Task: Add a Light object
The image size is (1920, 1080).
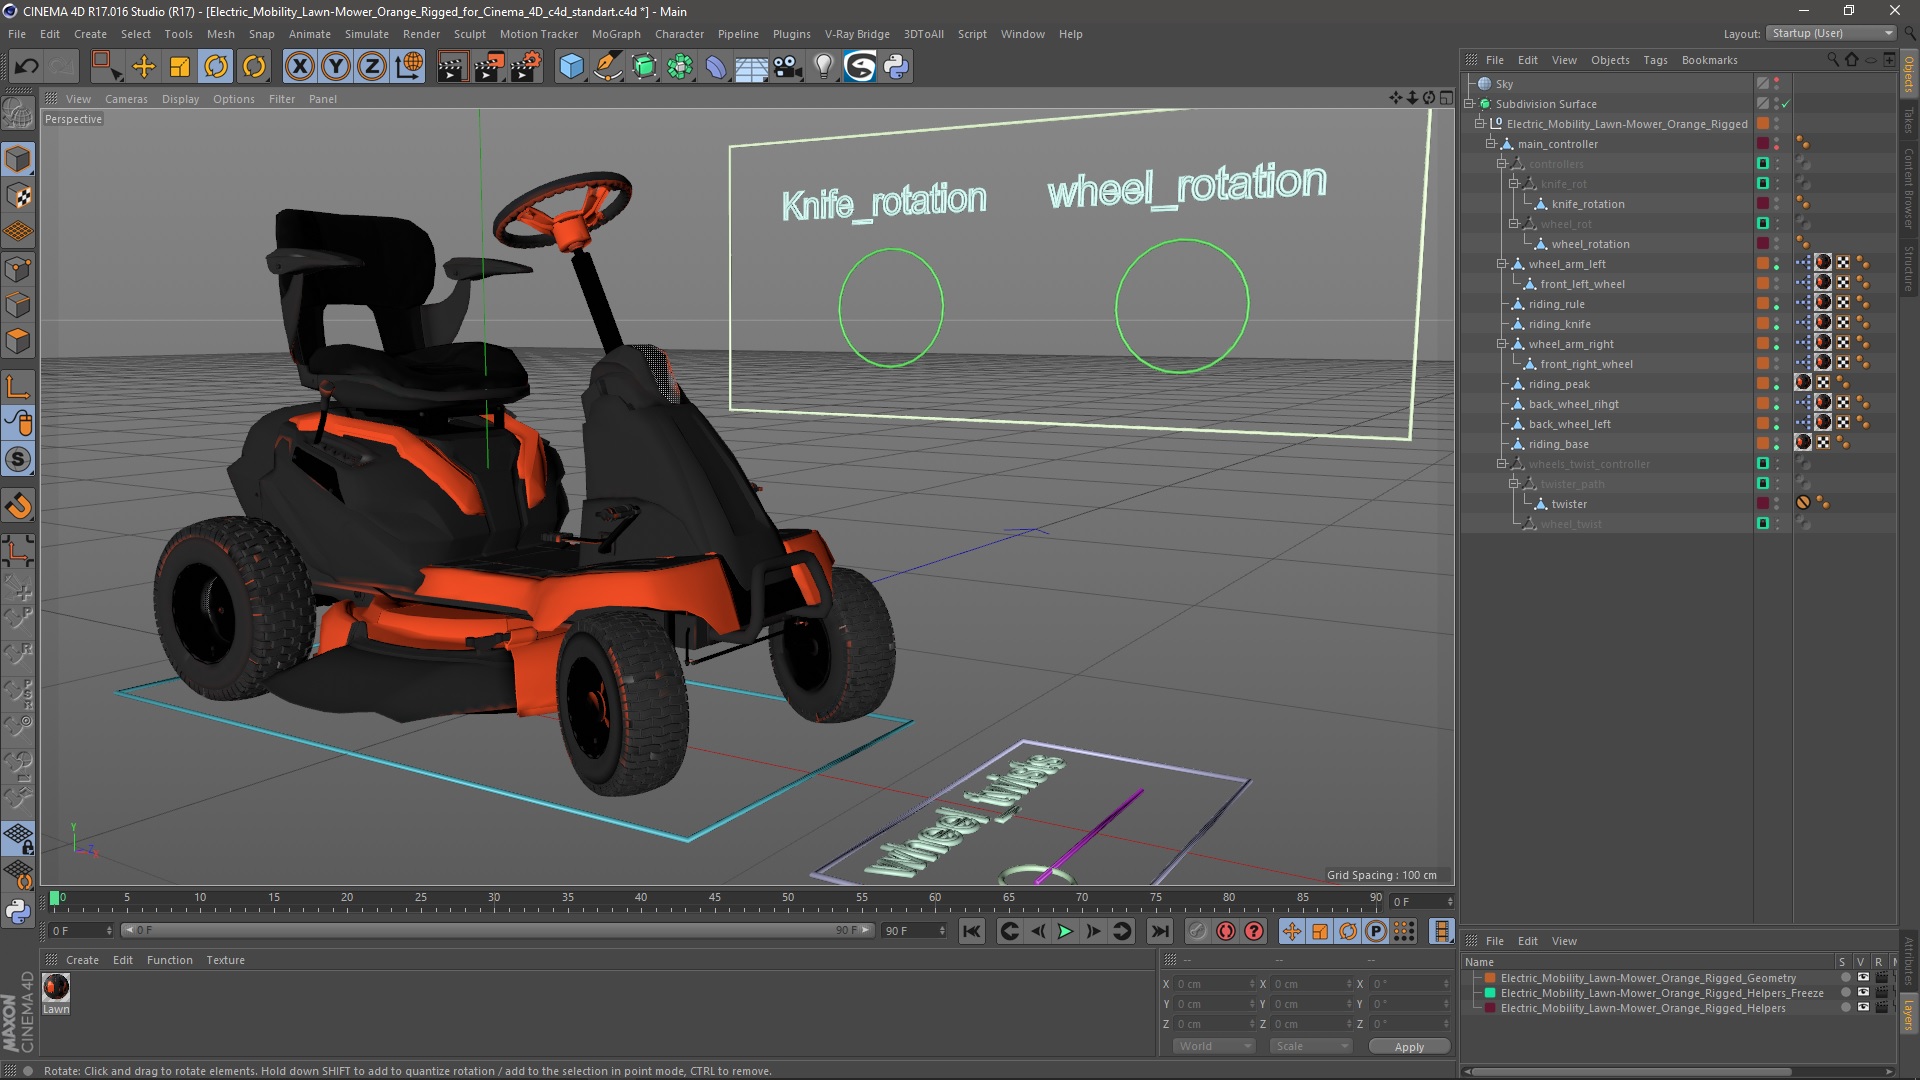Action: click(823, 67)
